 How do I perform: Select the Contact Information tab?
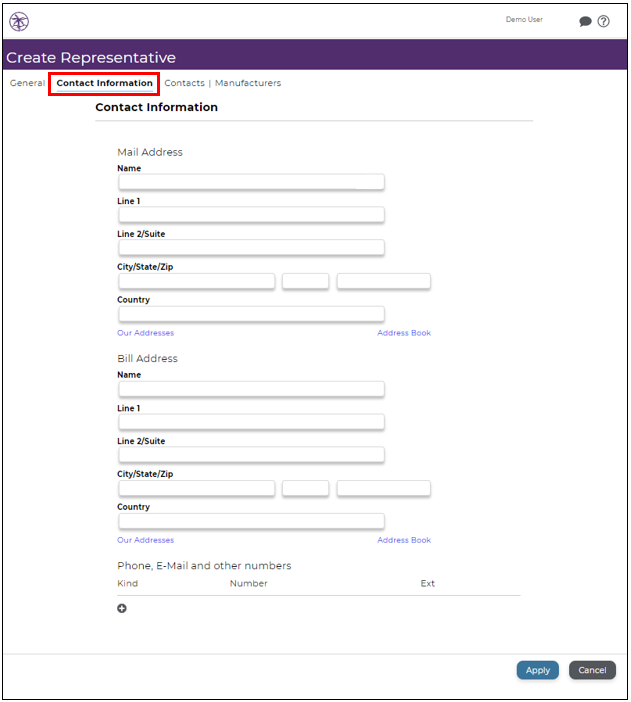[x=104, y=83]
